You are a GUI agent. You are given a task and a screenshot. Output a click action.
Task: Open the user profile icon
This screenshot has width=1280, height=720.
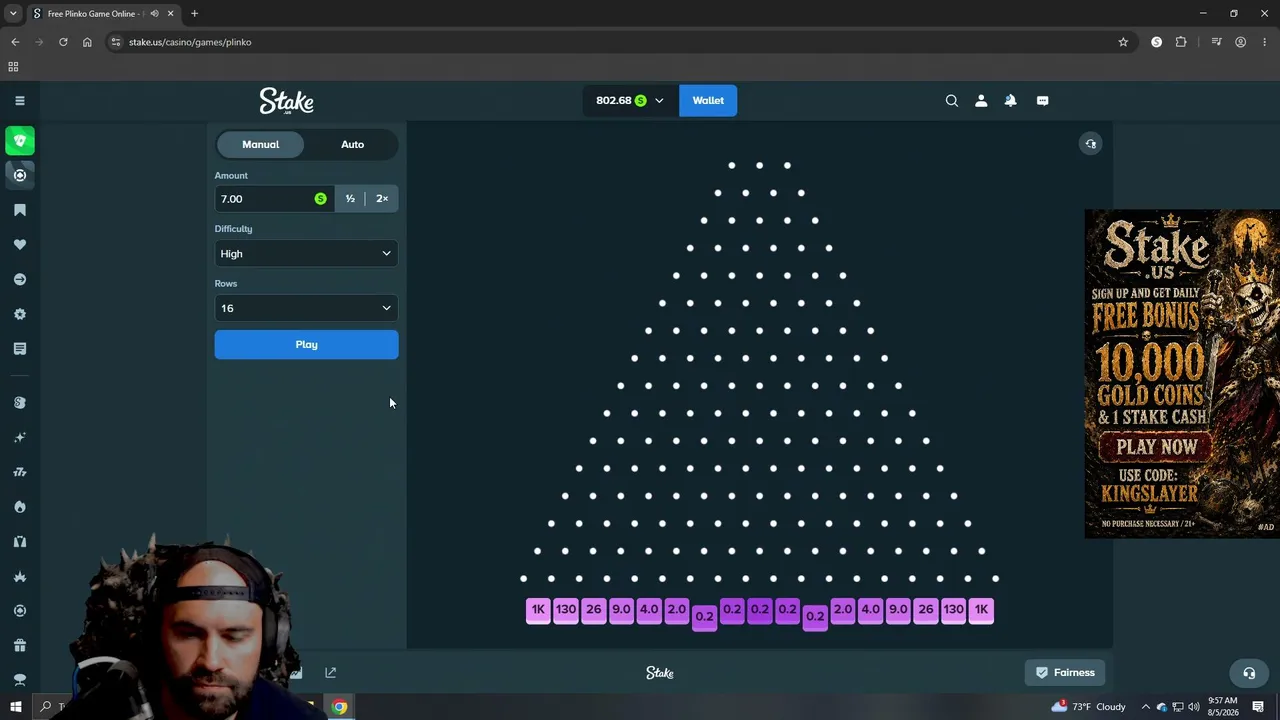981,100
